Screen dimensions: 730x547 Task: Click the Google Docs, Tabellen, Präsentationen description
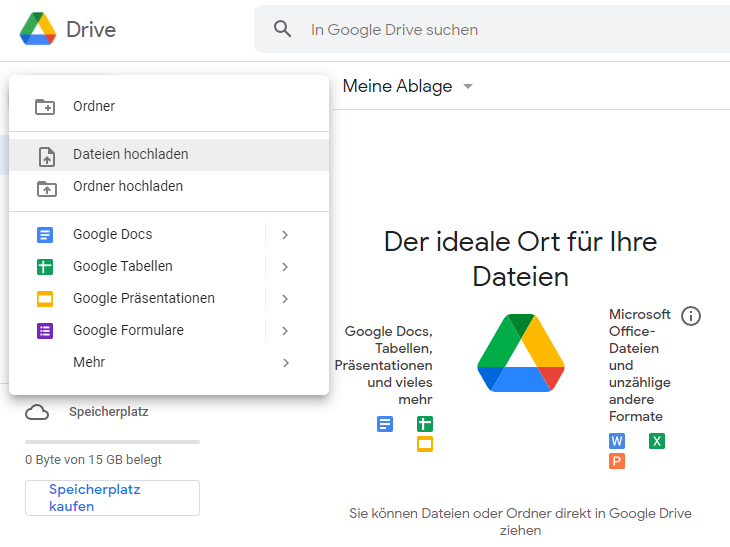tap(384, 365)
